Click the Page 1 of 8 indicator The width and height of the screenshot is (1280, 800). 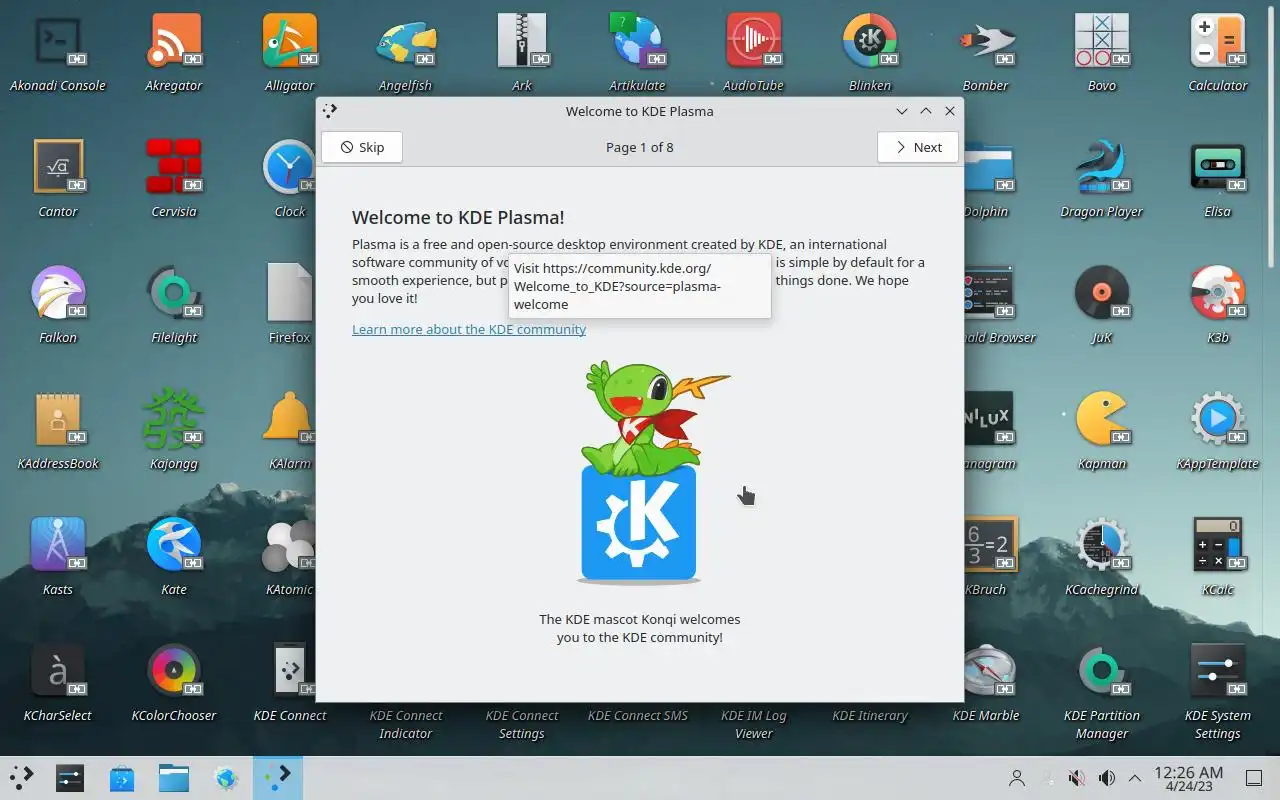pyautogui.click(x=640, y=147)
